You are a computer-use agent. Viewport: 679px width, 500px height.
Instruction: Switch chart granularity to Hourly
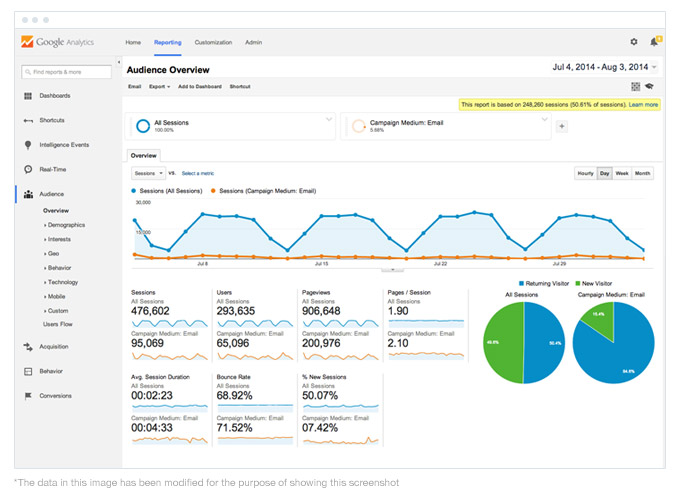(585, 173)
